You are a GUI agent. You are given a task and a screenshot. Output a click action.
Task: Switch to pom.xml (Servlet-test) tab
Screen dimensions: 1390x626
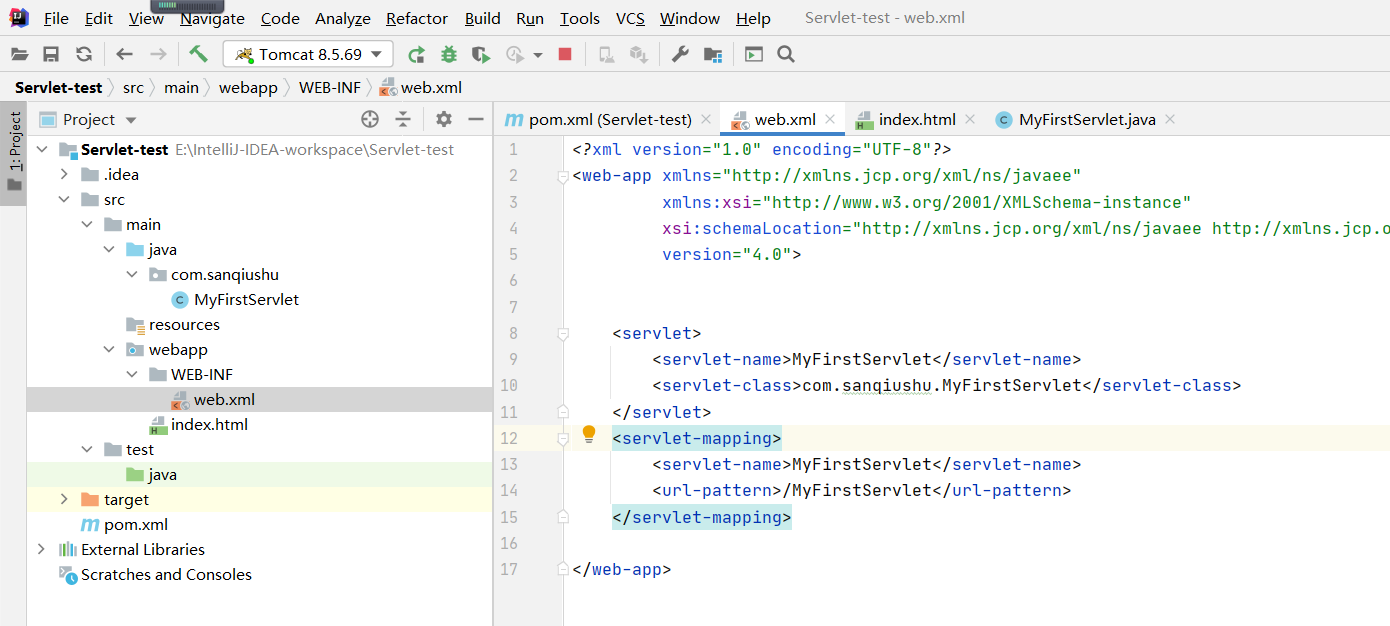click(610, 119)
